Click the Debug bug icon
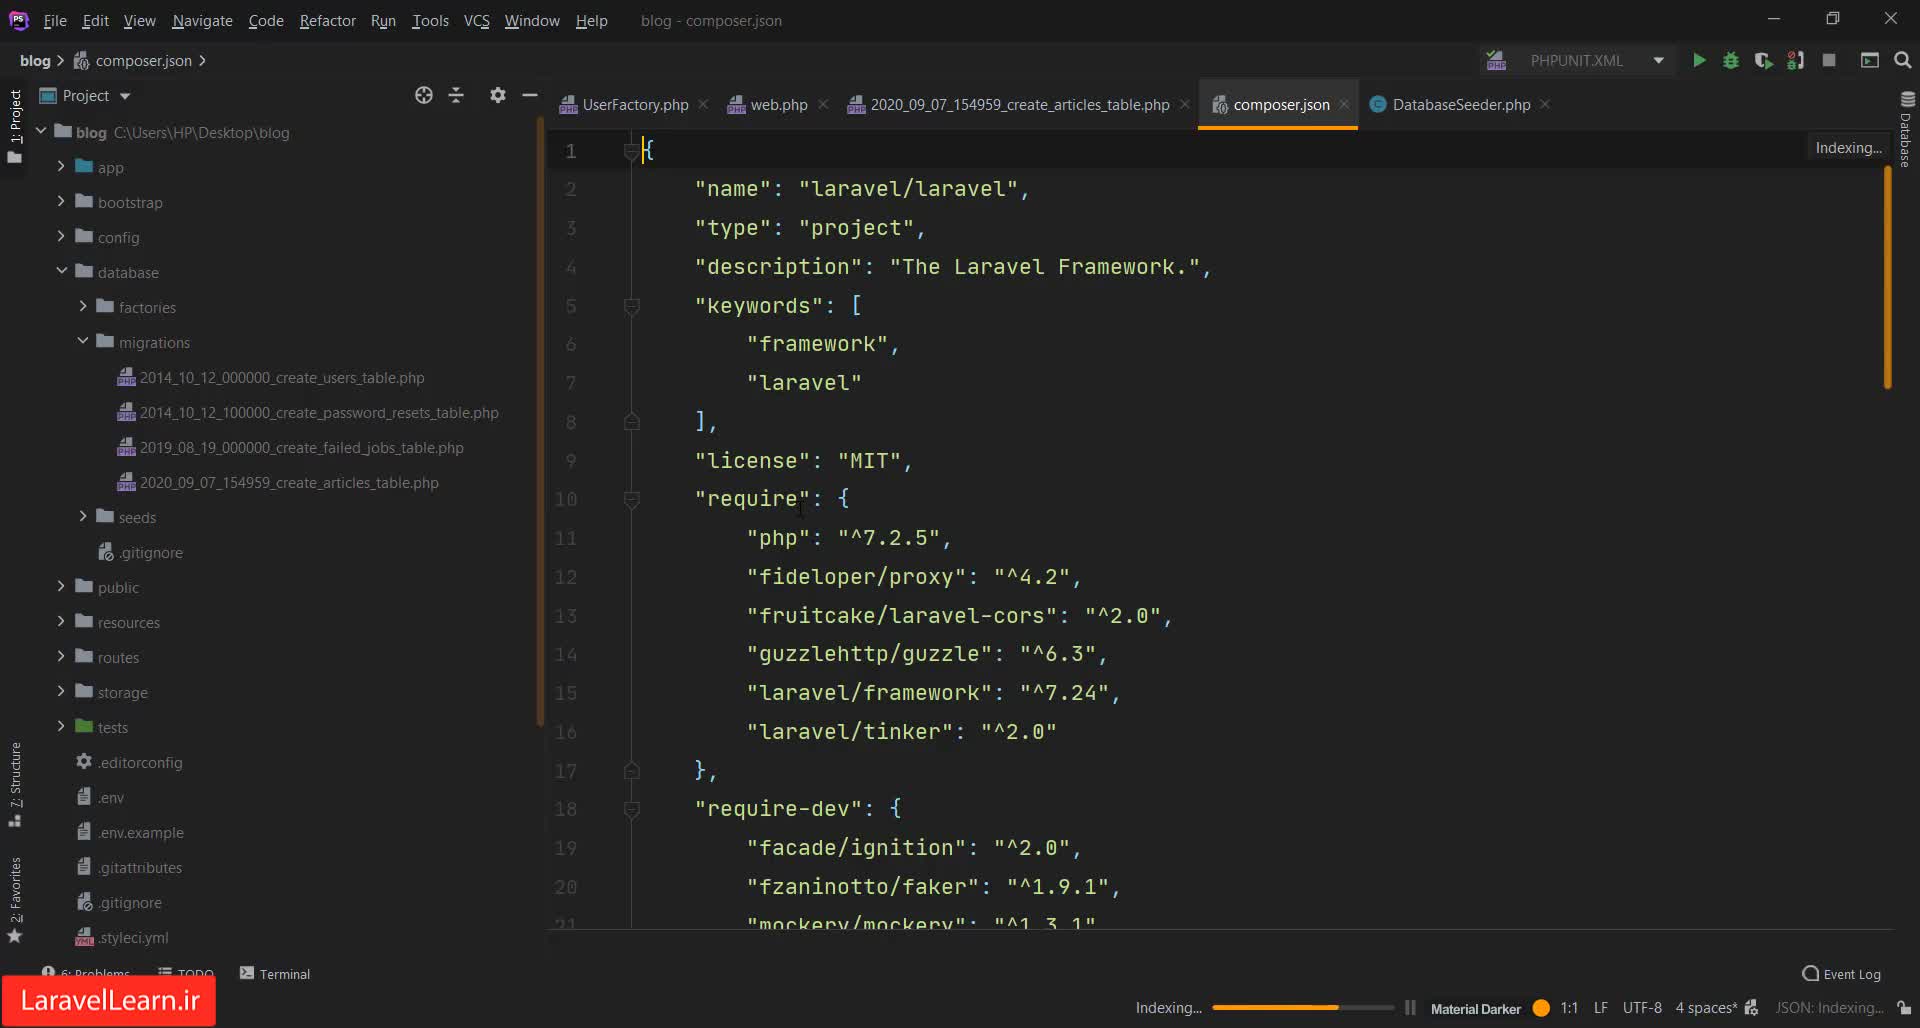1920x1028 pixels. [x=1731, y=61]
